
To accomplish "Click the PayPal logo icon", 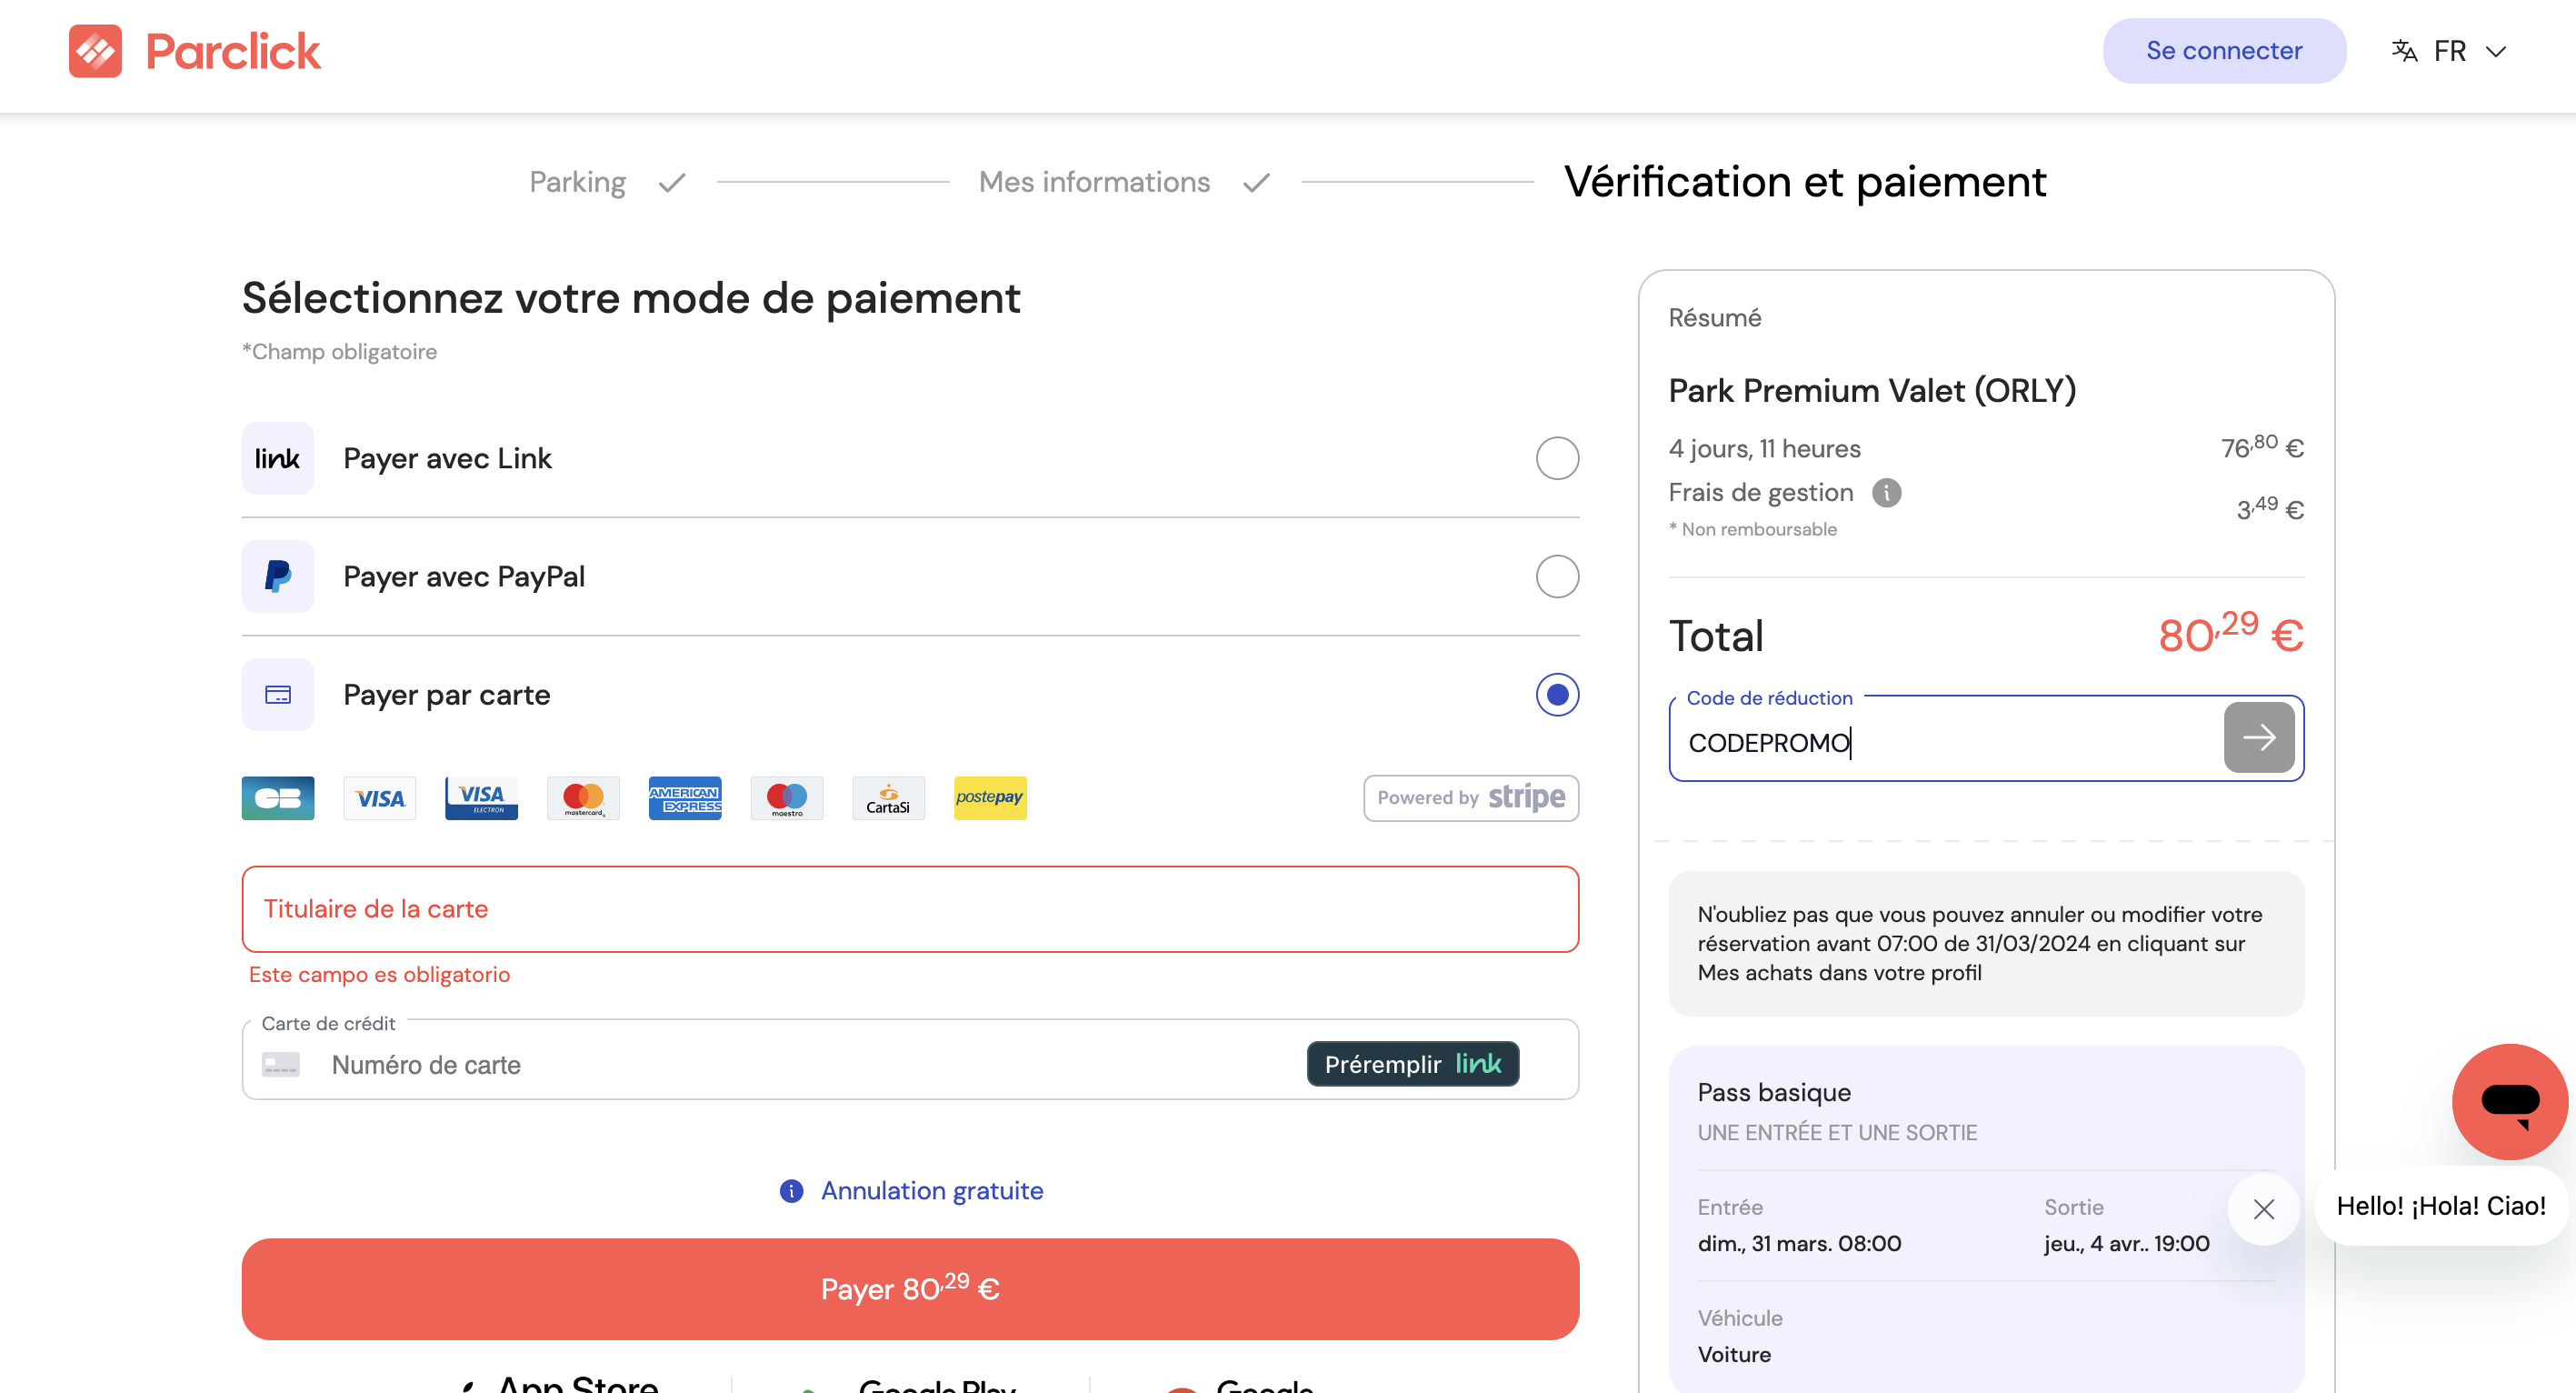I will click(x=278, y=577).
